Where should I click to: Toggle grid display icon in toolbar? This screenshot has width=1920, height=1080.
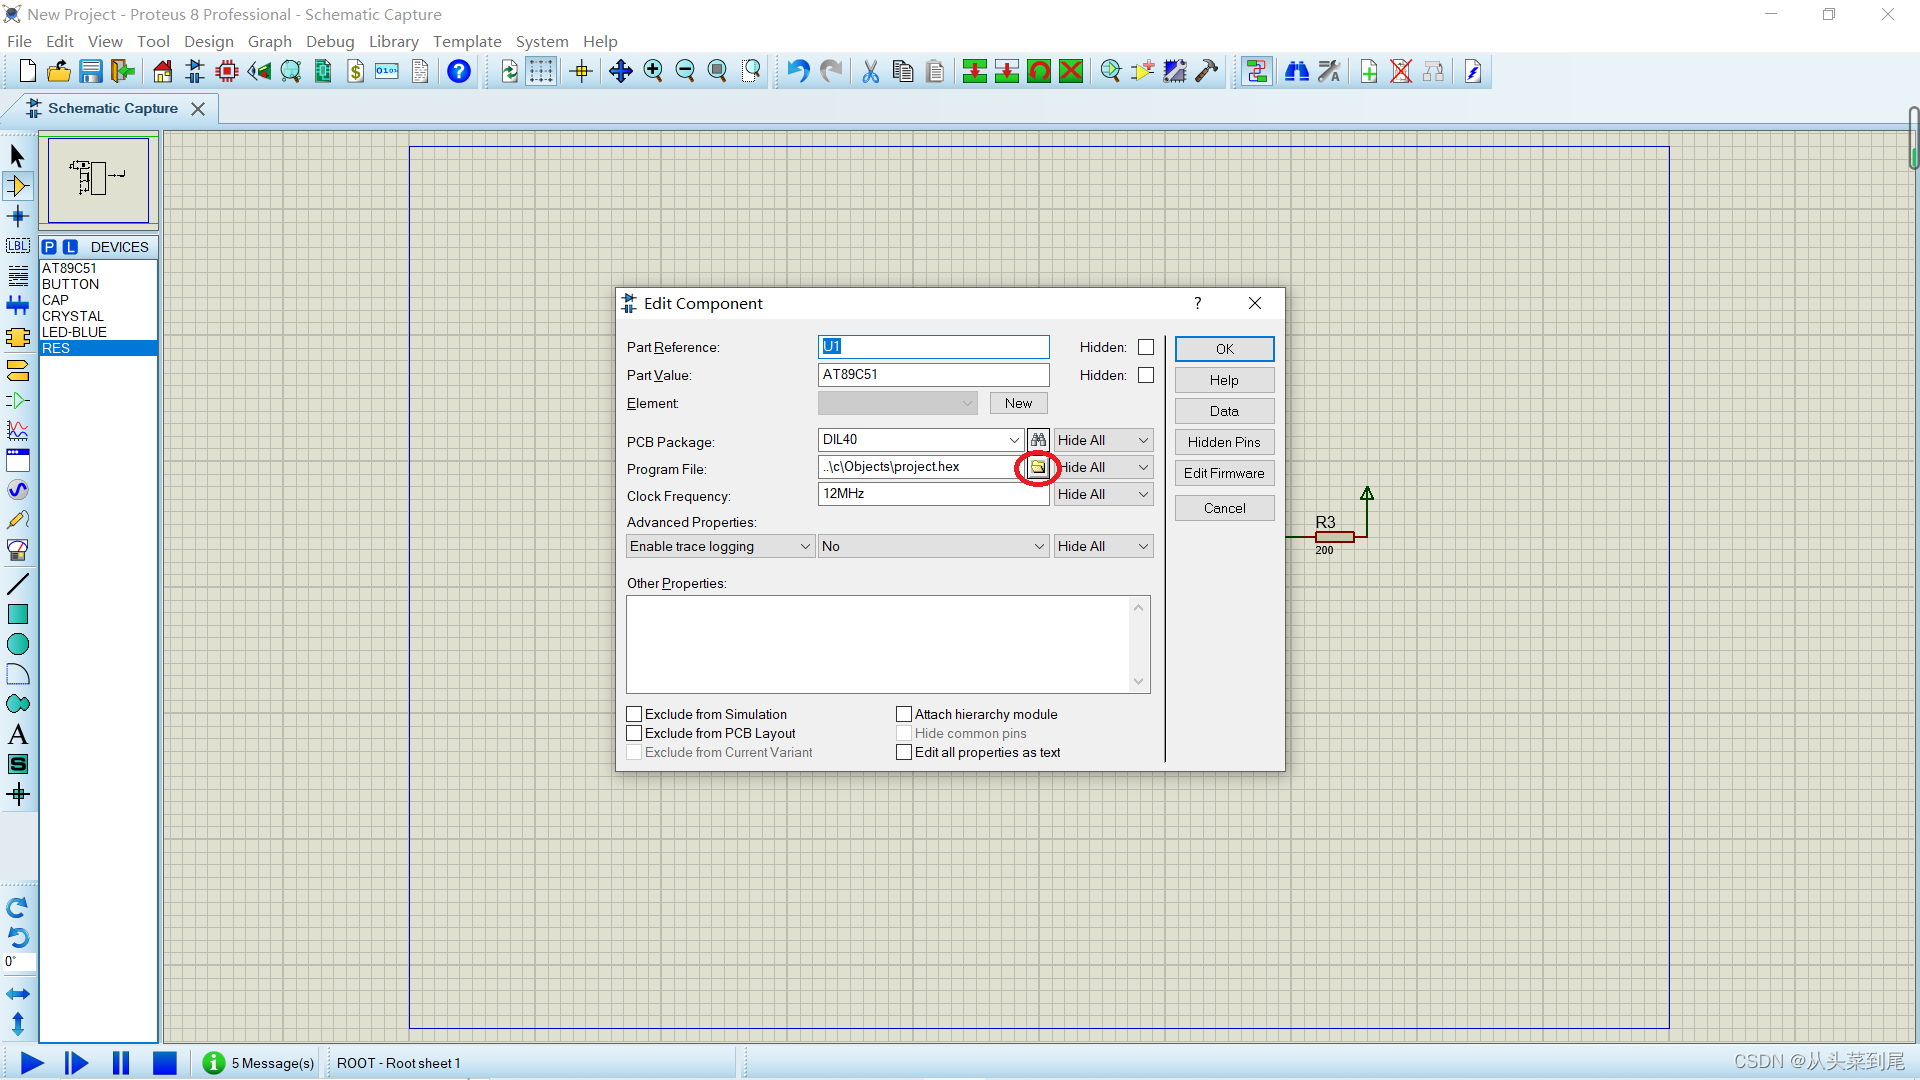click(x=541, y=71)
